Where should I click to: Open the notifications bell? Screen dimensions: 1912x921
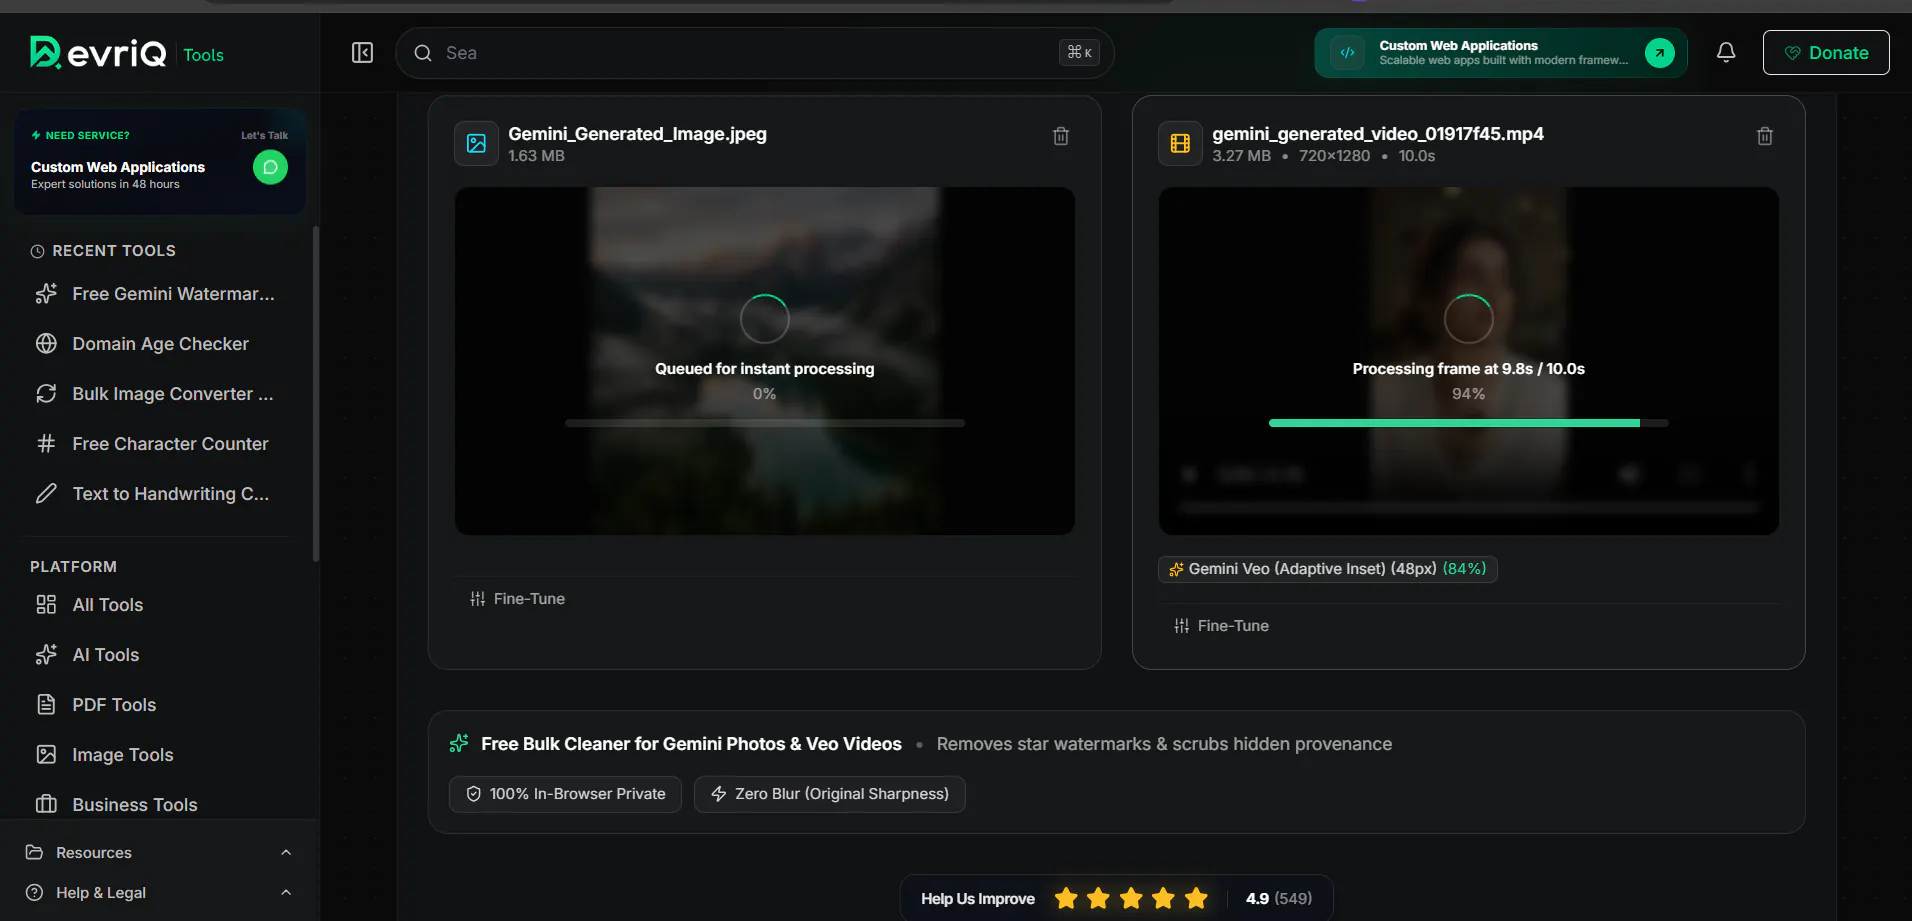pyautogui.click(x=1726, y=53)
